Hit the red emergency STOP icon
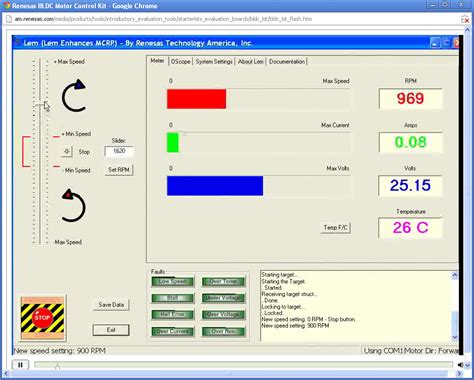Viewport: 474px width, 380px height. coord(42,318)
